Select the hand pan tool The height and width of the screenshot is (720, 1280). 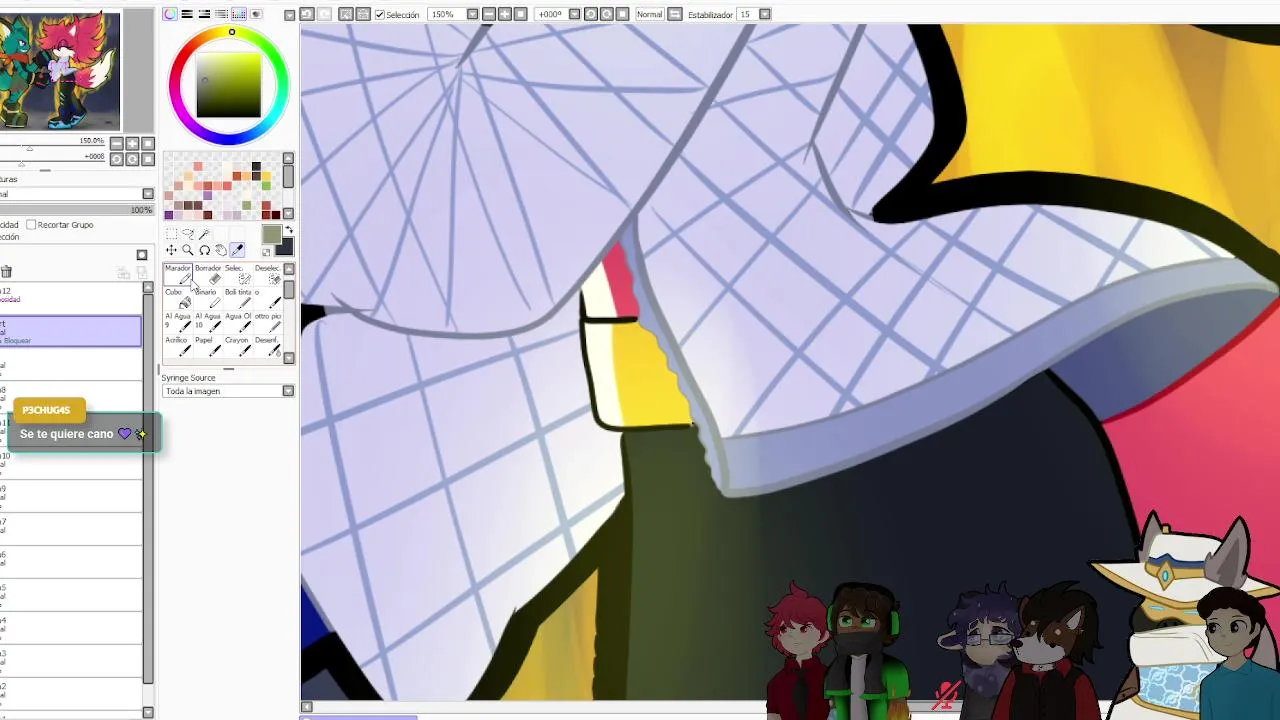click(221, 250)
